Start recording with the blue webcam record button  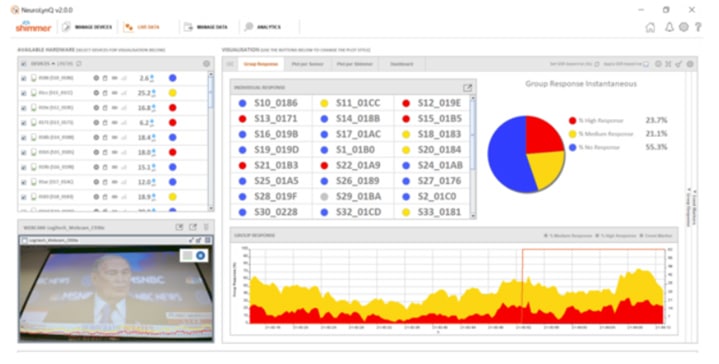200,255
